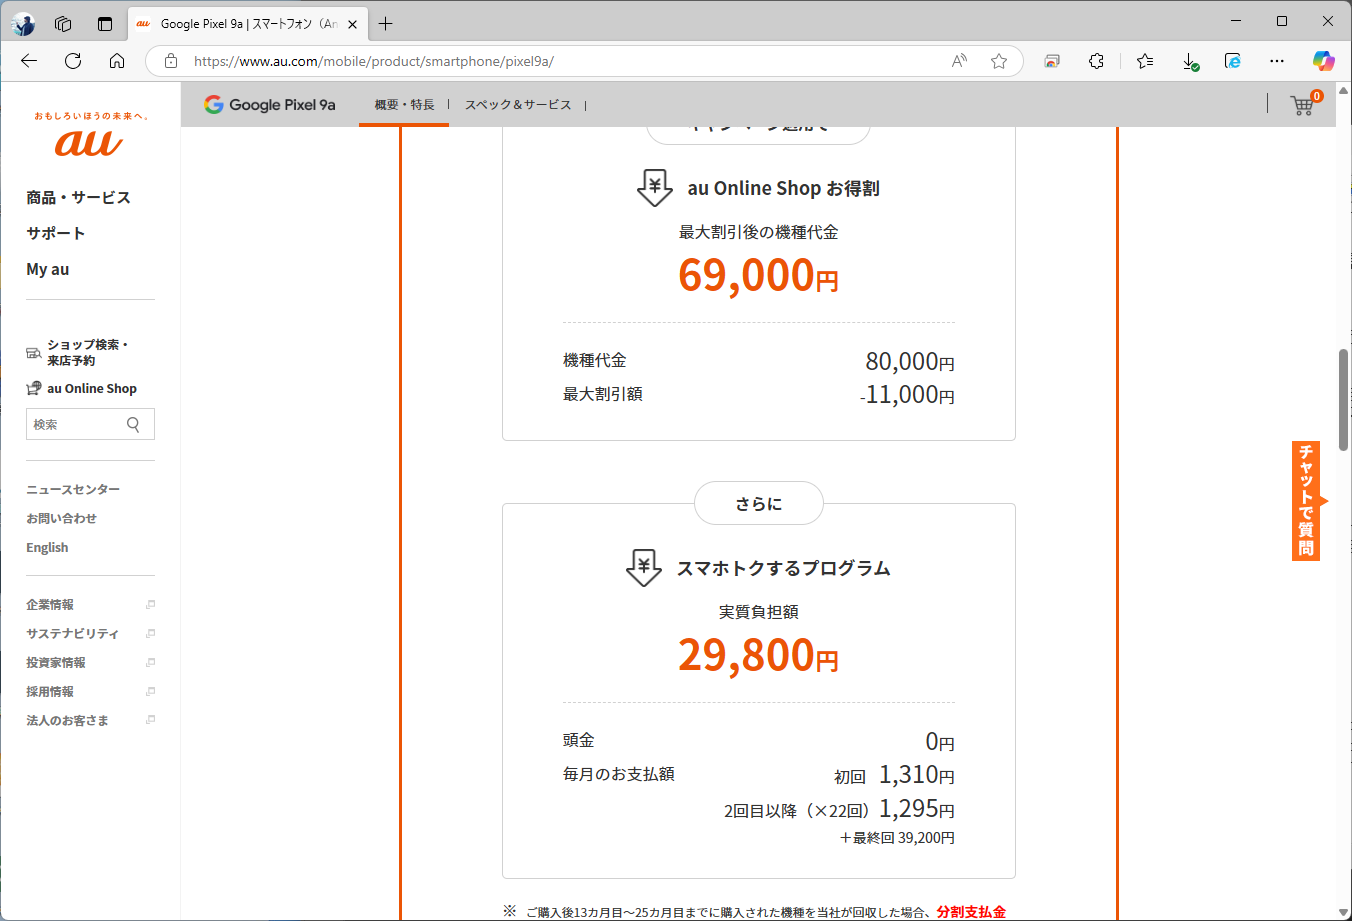Image resolution: width=1352 pixels, height=921 pixels.
Task: Open チャットで質問 chat button
Action: (1306, 500)
